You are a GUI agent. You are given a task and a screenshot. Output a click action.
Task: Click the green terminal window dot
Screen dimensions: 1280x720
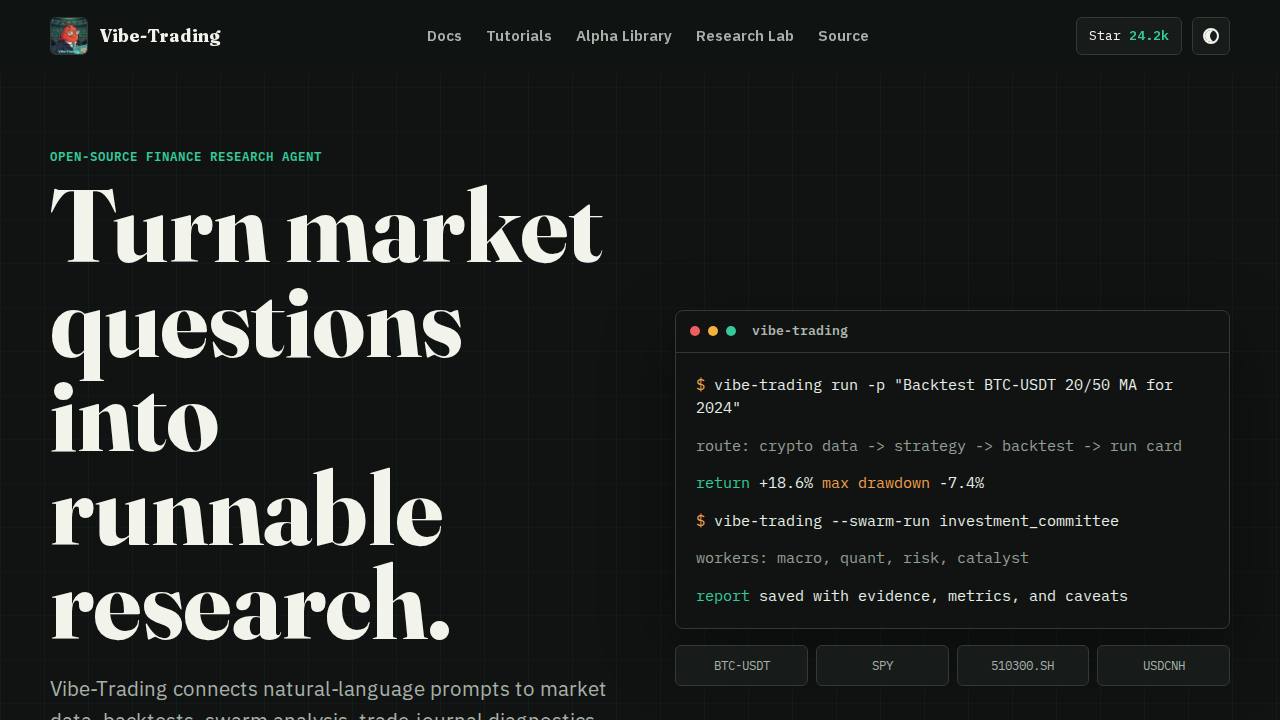coord(731,331)
